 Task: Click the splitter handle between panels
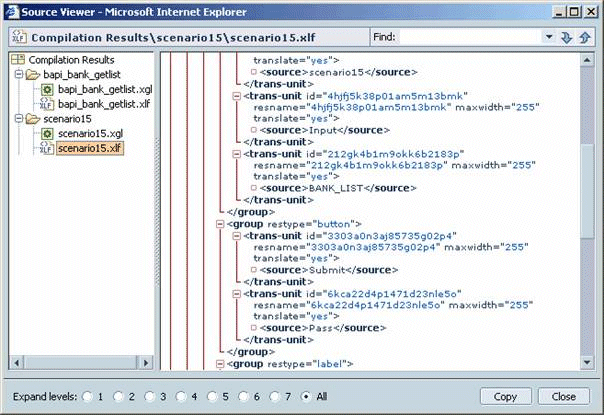point(157,212)
